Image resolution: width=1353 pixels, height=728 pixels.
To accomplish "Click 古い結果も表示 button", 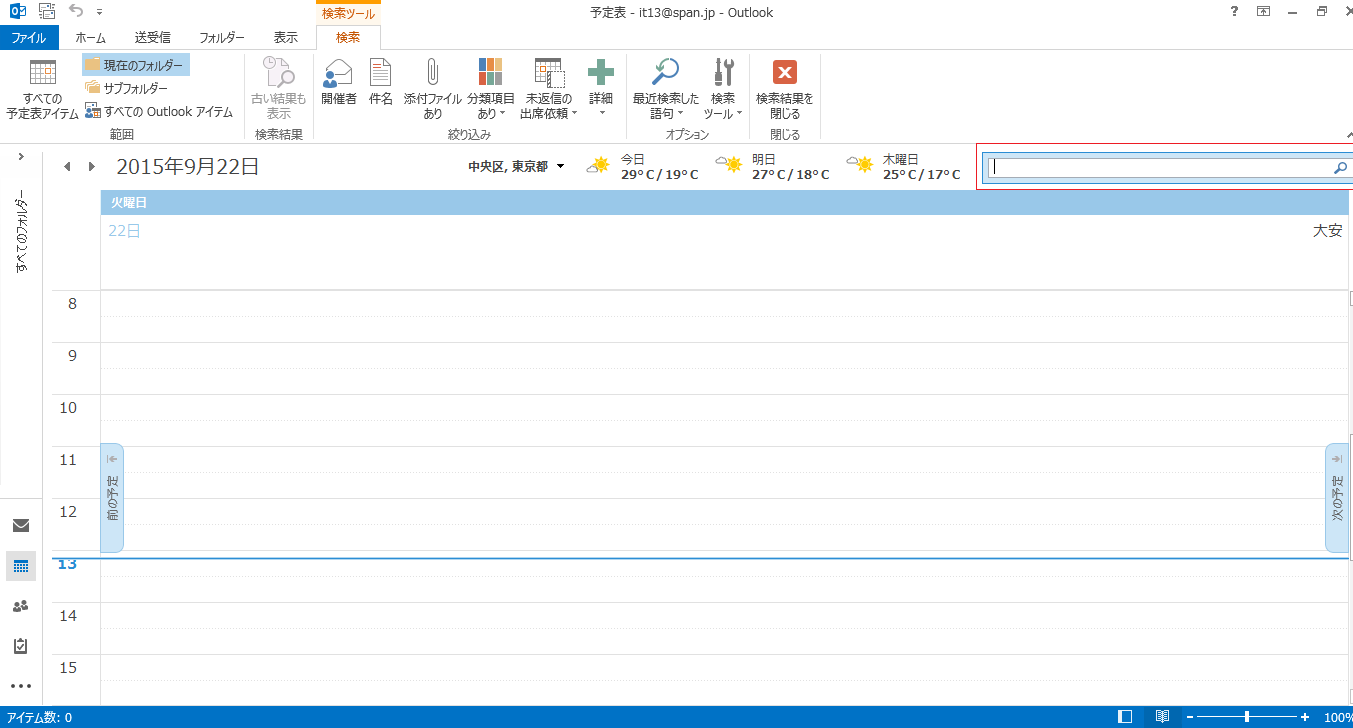I will click(279, 89).
